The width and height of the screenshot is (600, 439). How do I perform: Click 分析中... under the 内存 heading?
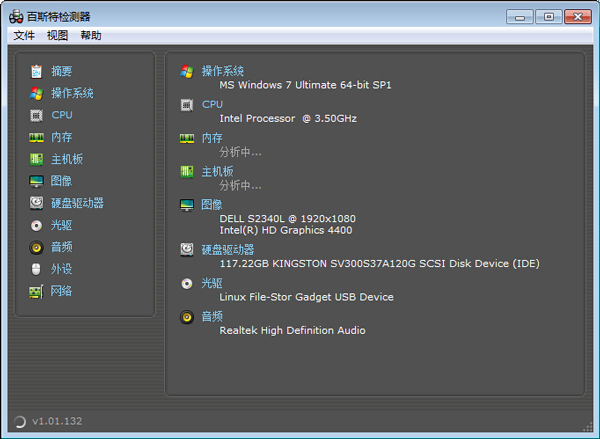pos(240,152)
